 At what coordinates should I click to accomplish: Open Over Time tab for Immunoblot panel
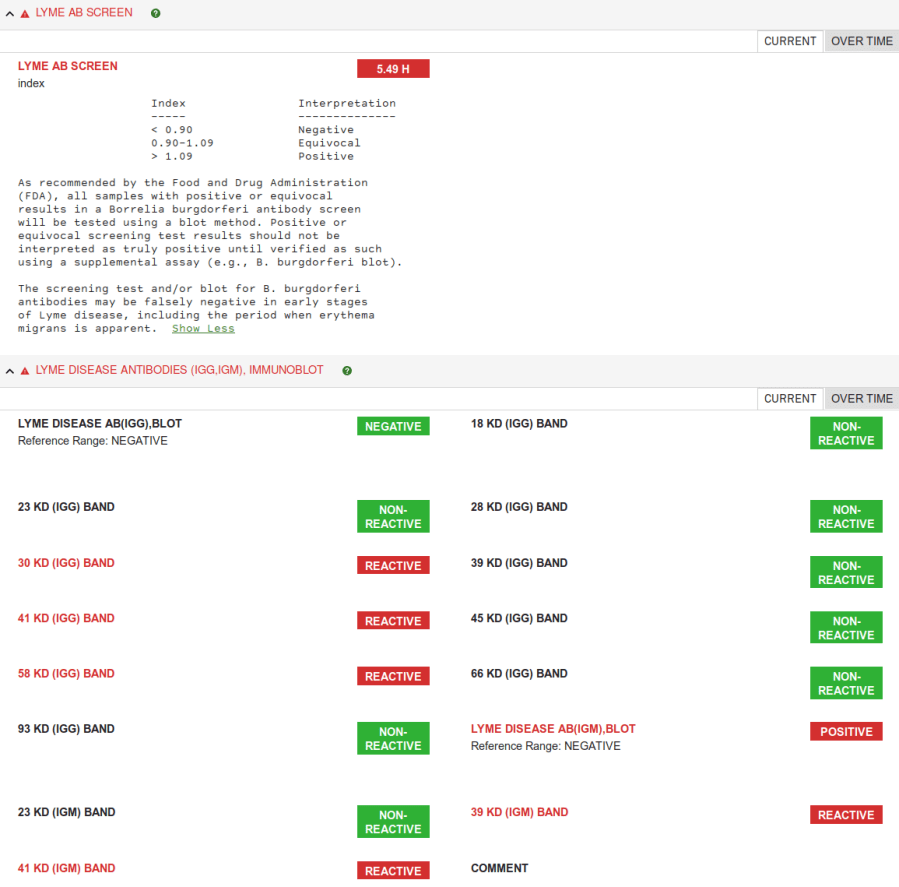(x=861, y=398)
